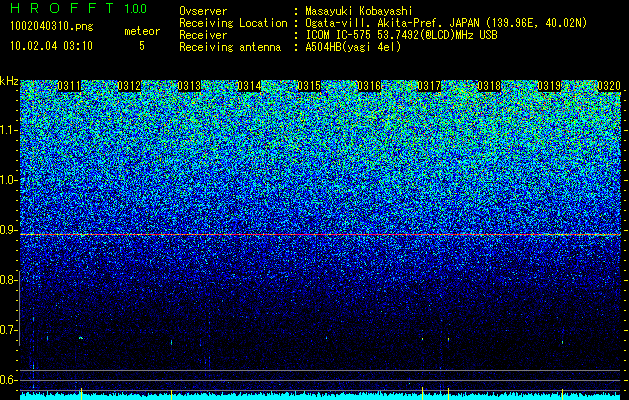Select the antenna value A504HB(yagi 4el)
Image resolution: width=629 pixels, height=400 pixels.
353,47
